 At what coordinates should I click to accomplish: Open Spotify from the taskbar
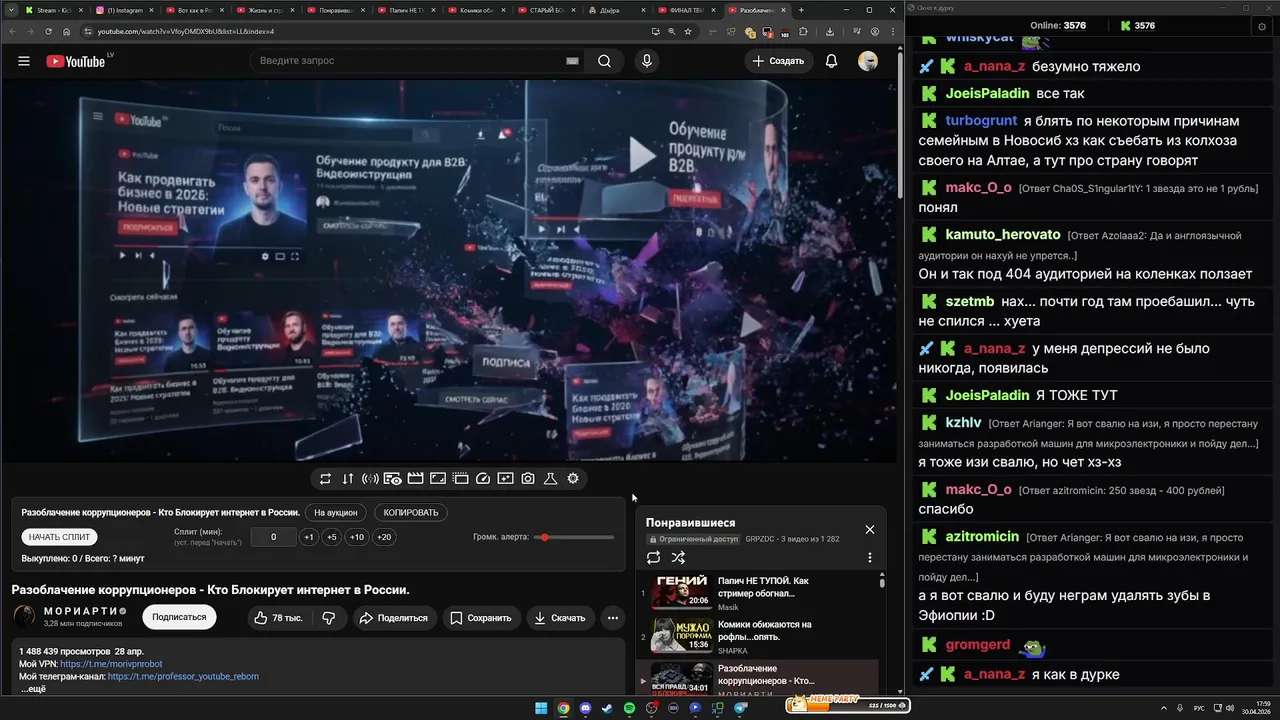coord(629,708)
